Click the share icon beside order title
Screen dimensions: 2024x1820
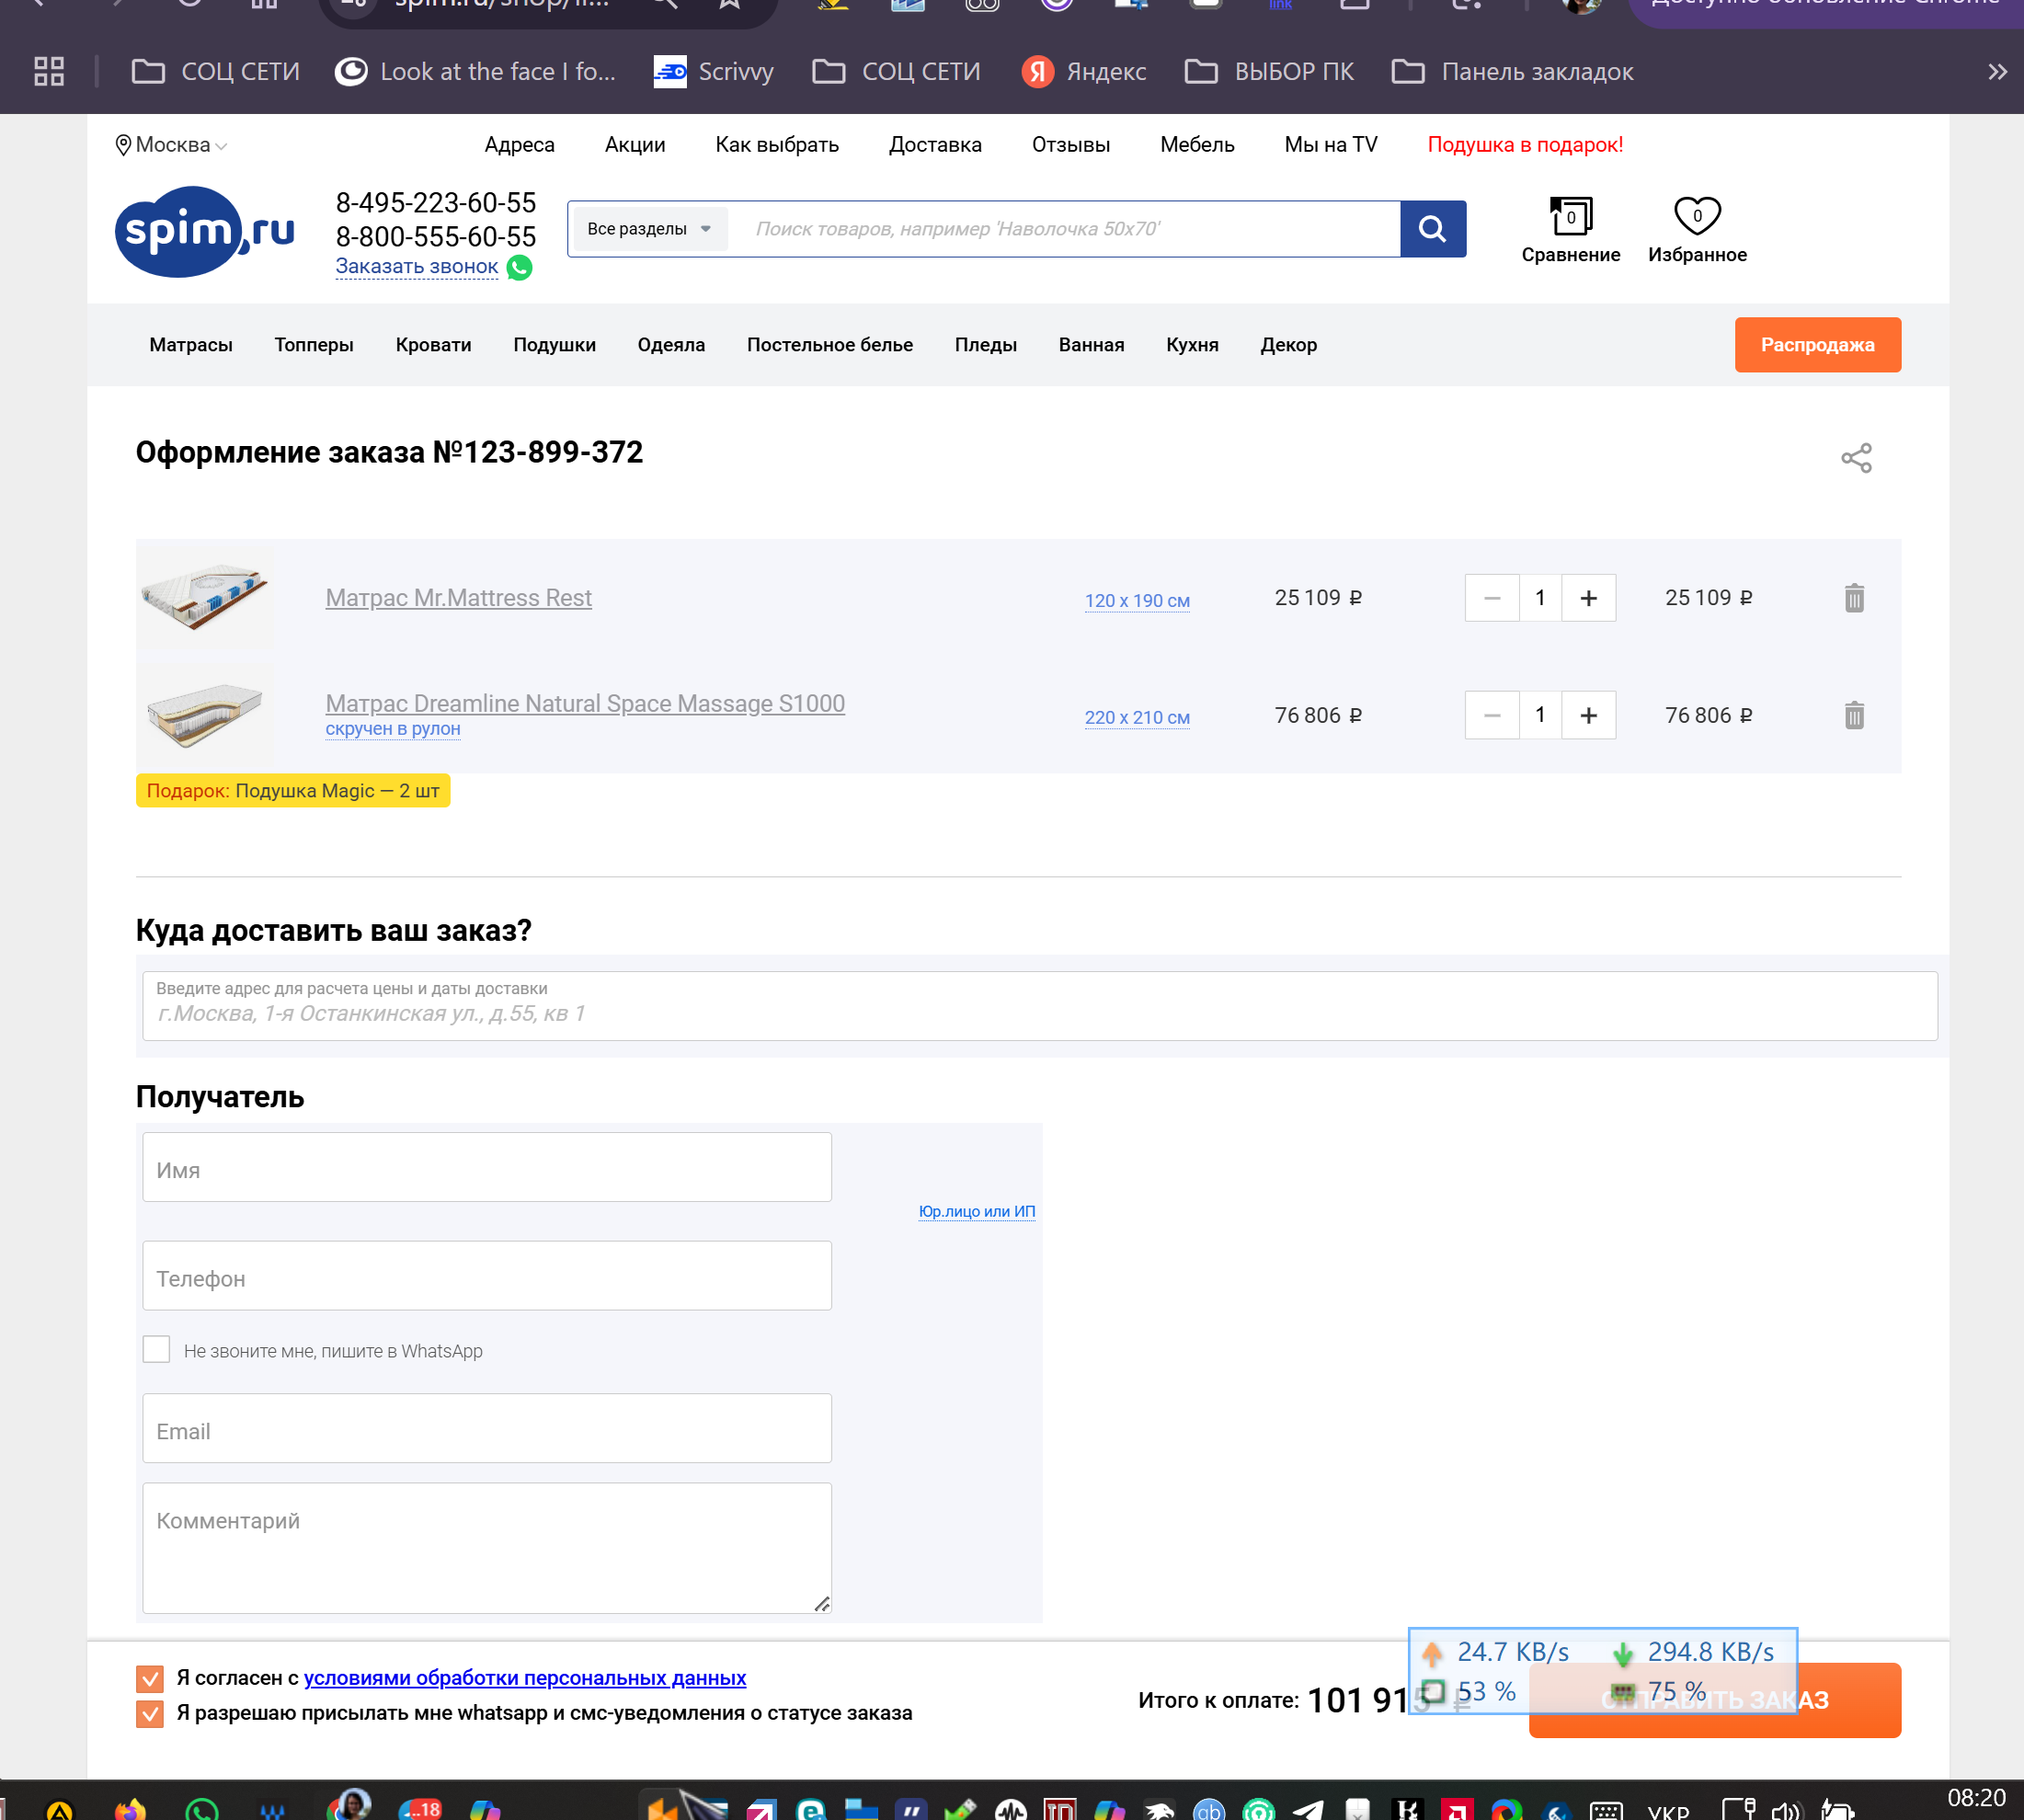pos(1855,458)
